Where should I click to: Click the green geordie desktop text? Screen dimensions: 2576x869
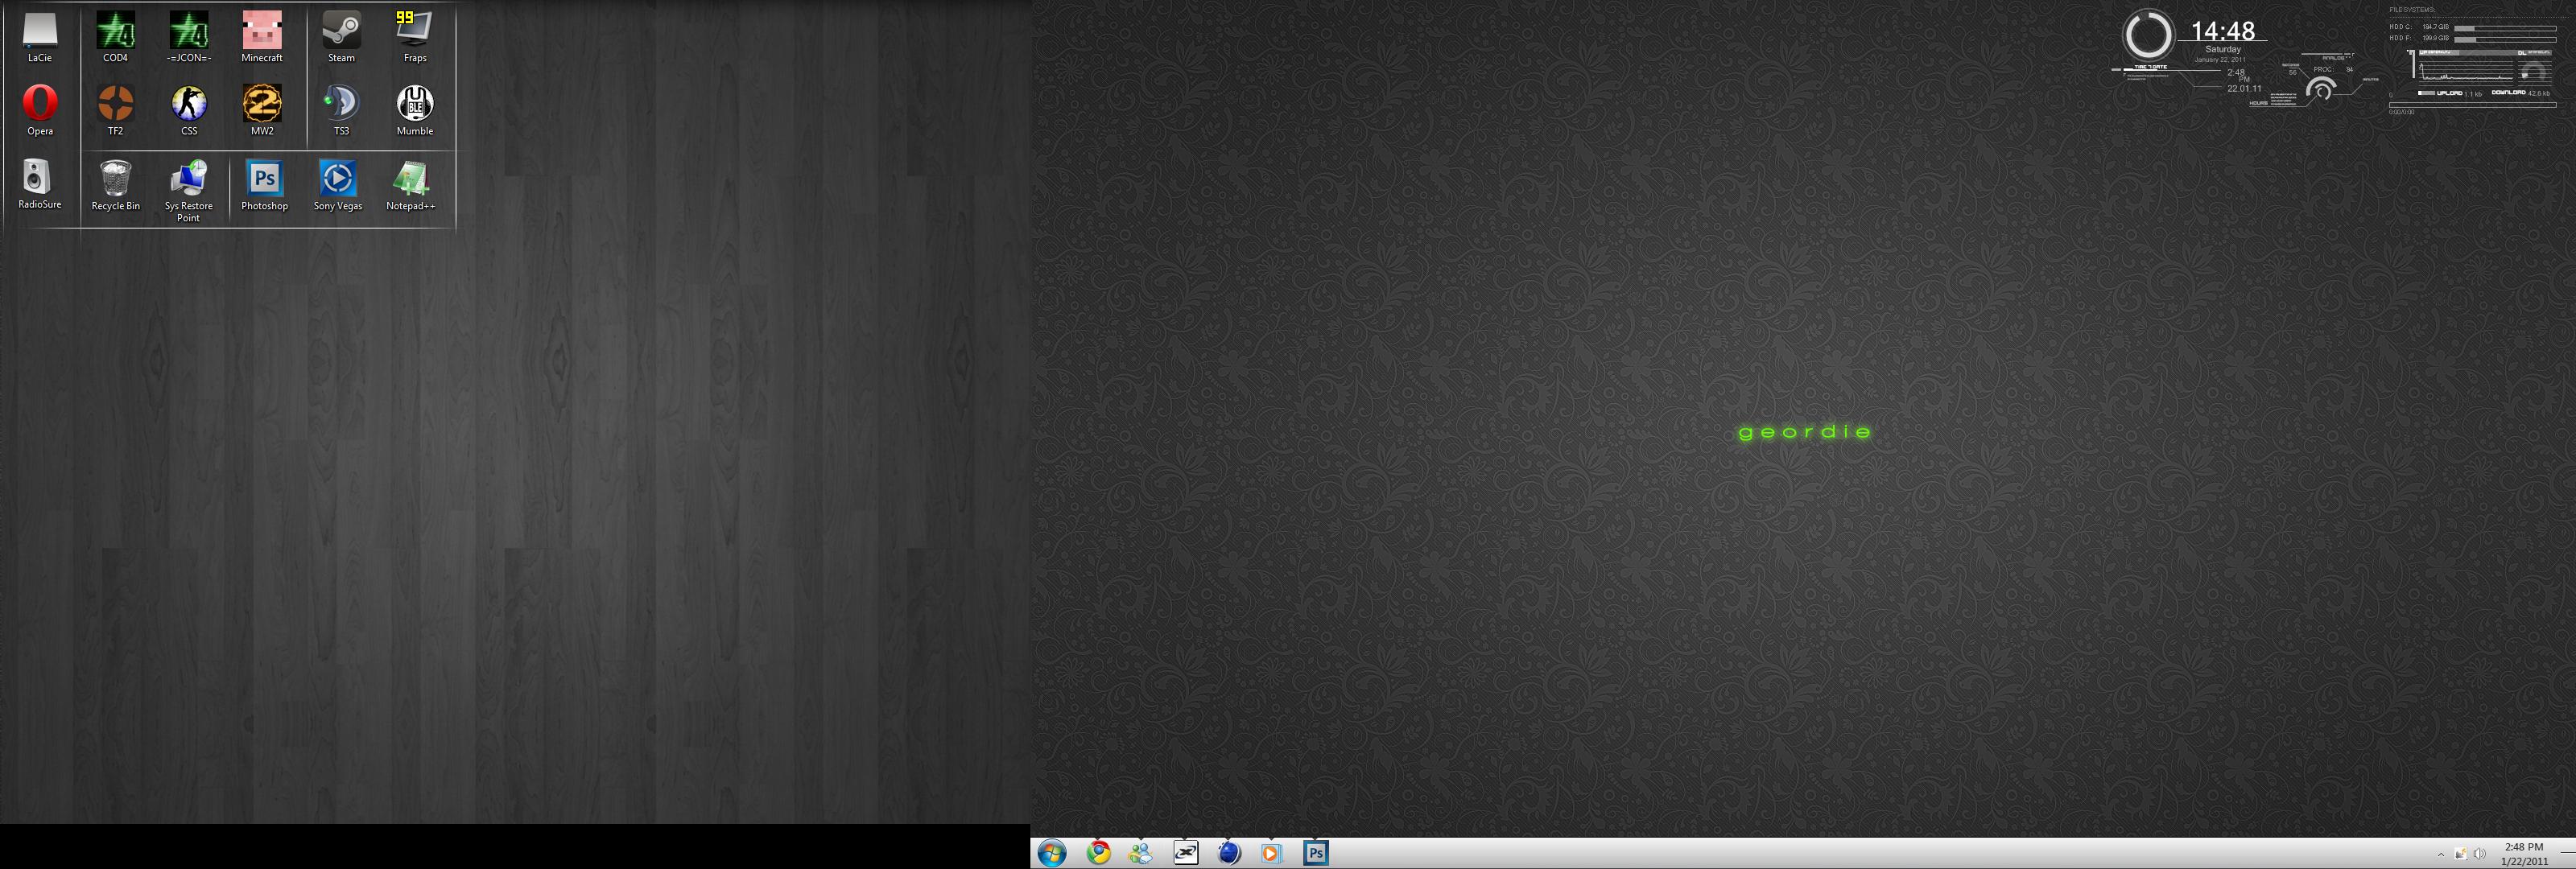click(x=1805, y=432)
